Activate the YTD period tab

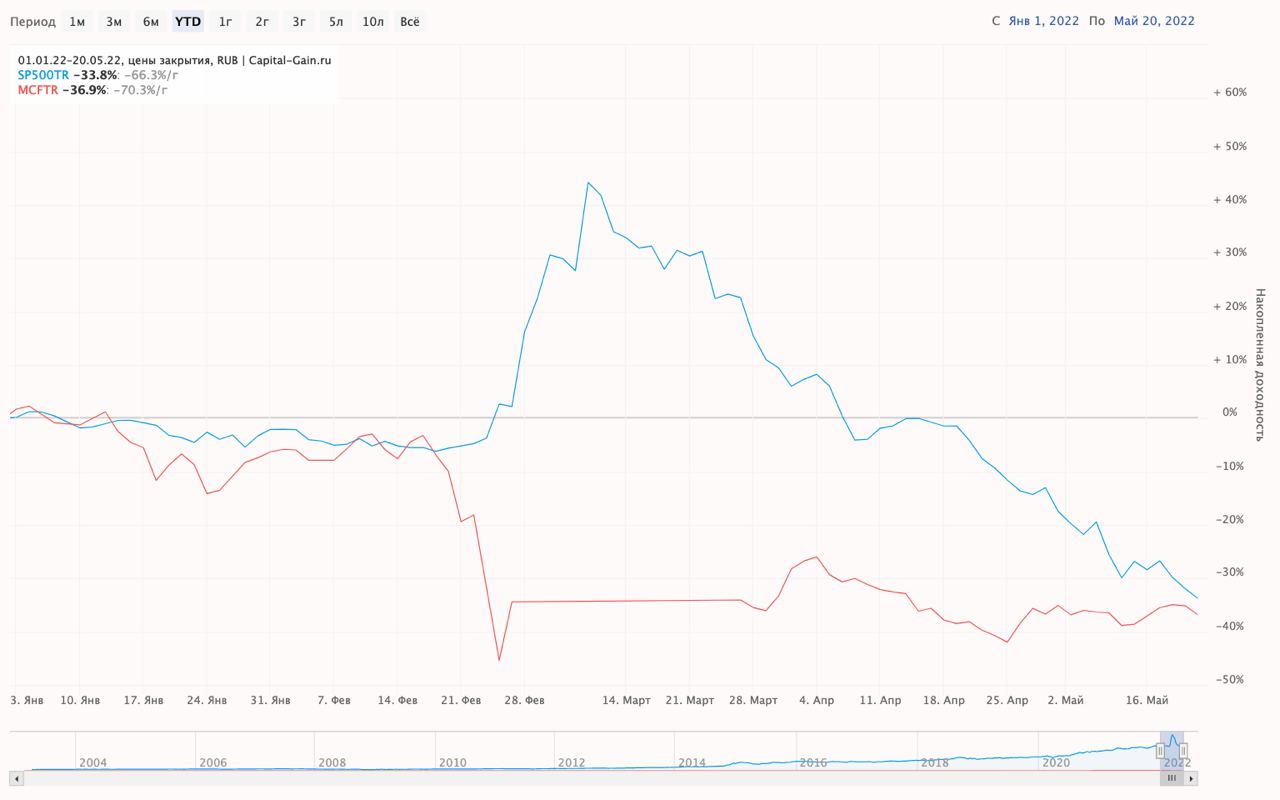188,21
